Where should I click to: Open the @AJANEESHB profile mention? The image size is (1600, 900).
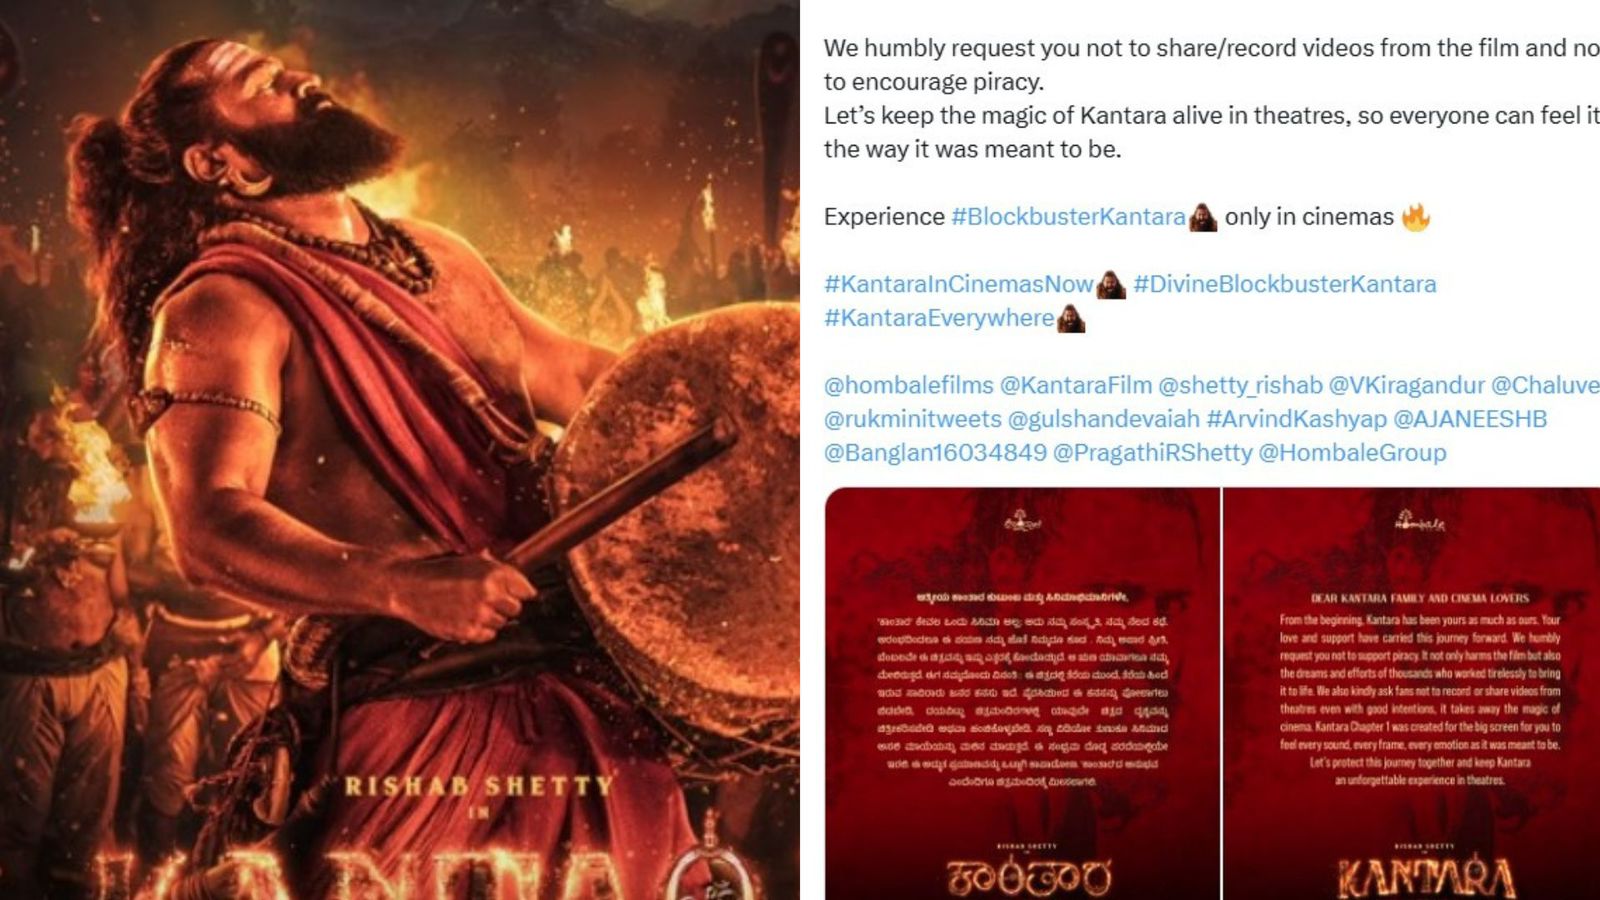click(x=1470, y=419)
